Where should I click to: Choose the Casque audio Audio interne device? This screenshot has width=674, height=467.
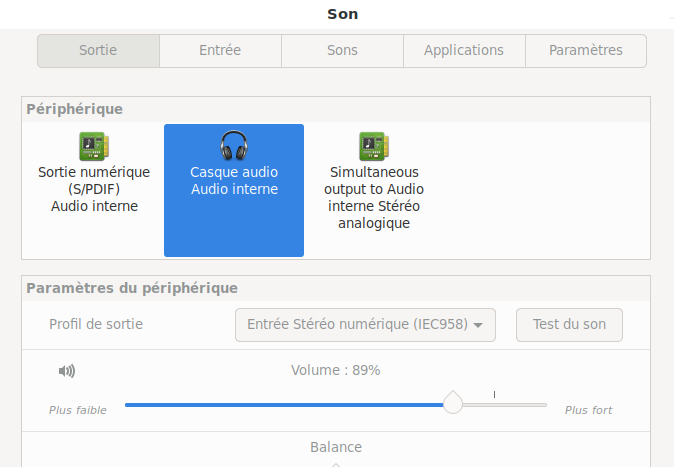click(x=234, y=190)
